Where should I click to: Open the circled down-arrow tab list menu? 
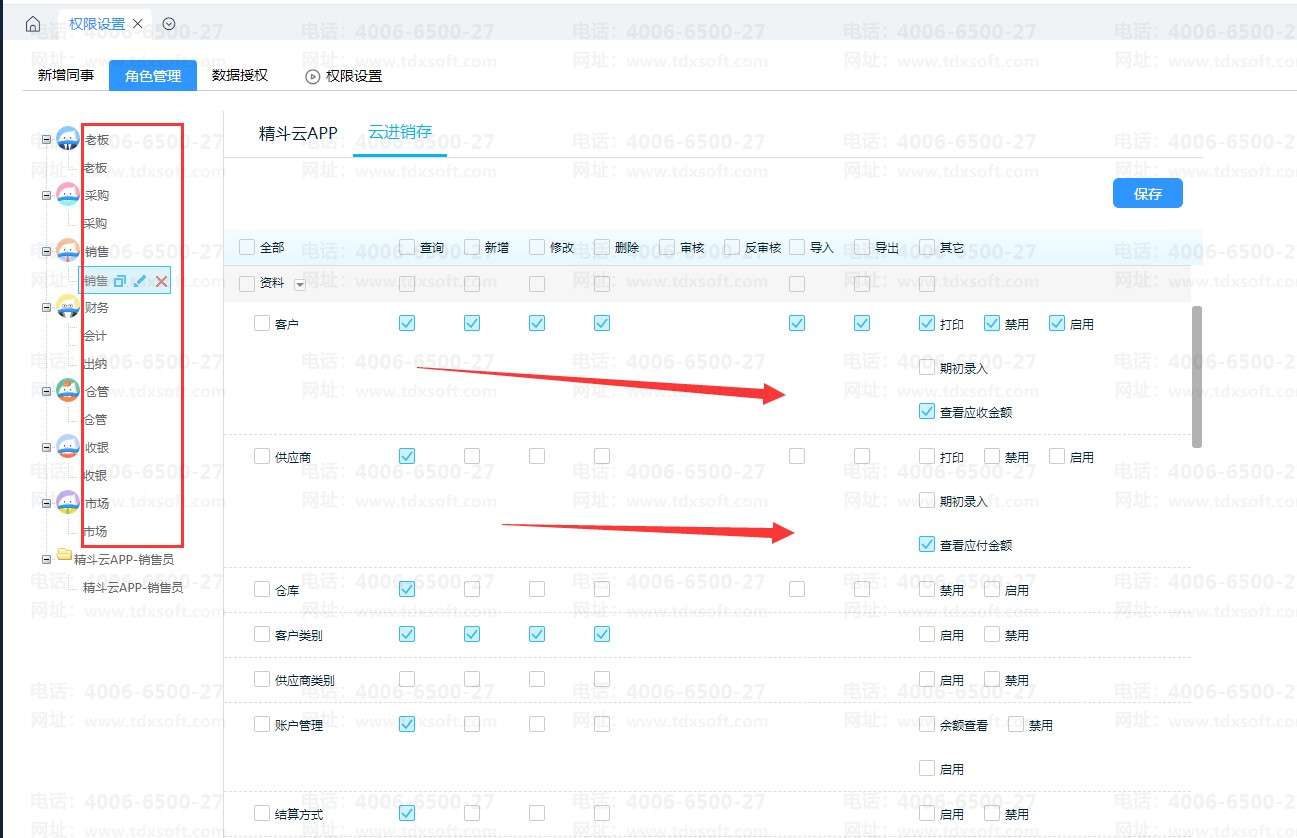(x=168, y=24)
